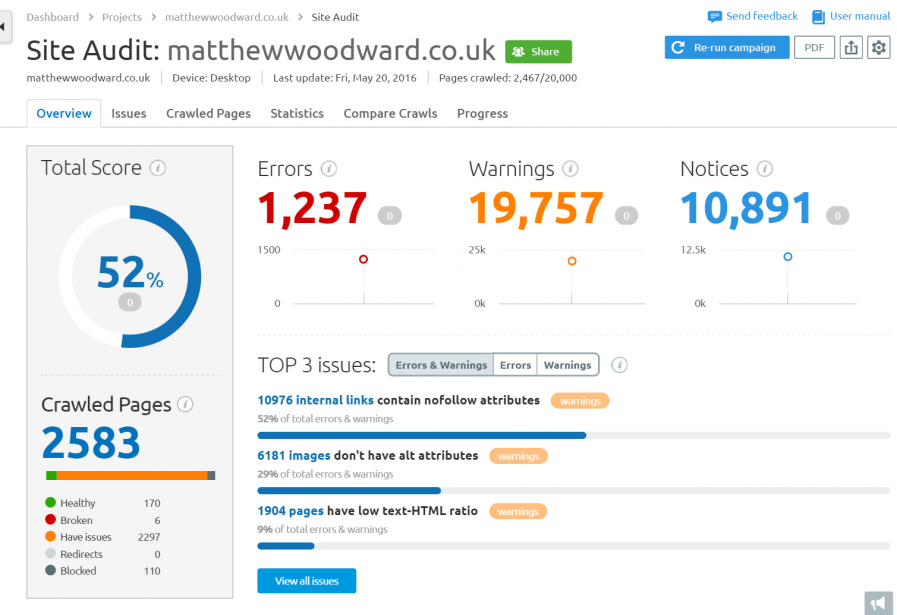Click the 1,237 errors count
The width and height of the screenshot is (897, 615).
312,208
